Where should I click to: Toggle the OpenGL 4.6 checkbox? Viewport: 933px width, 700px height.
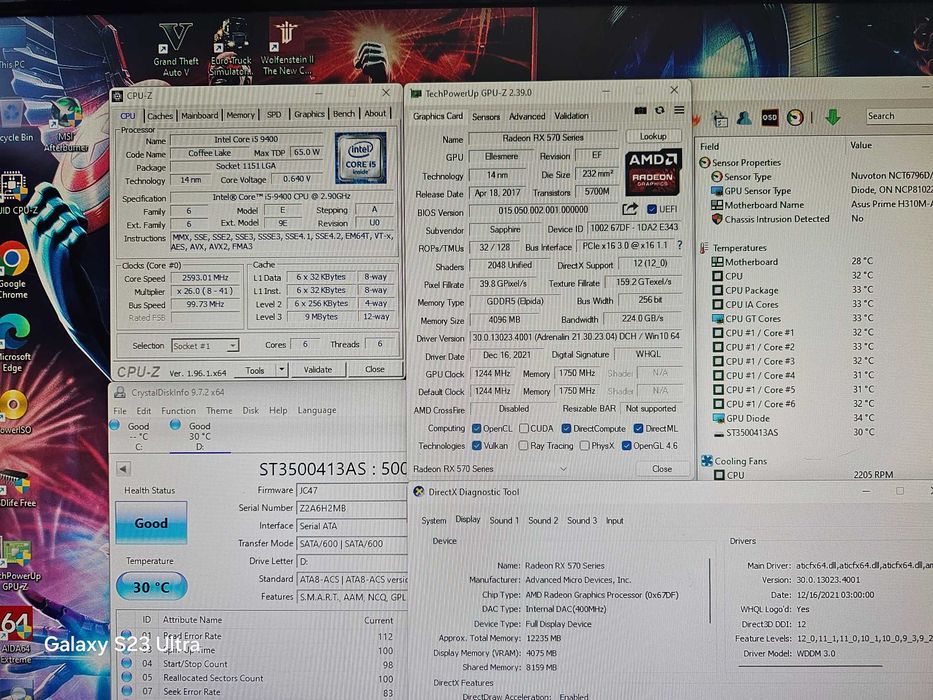tap(627, 445)
